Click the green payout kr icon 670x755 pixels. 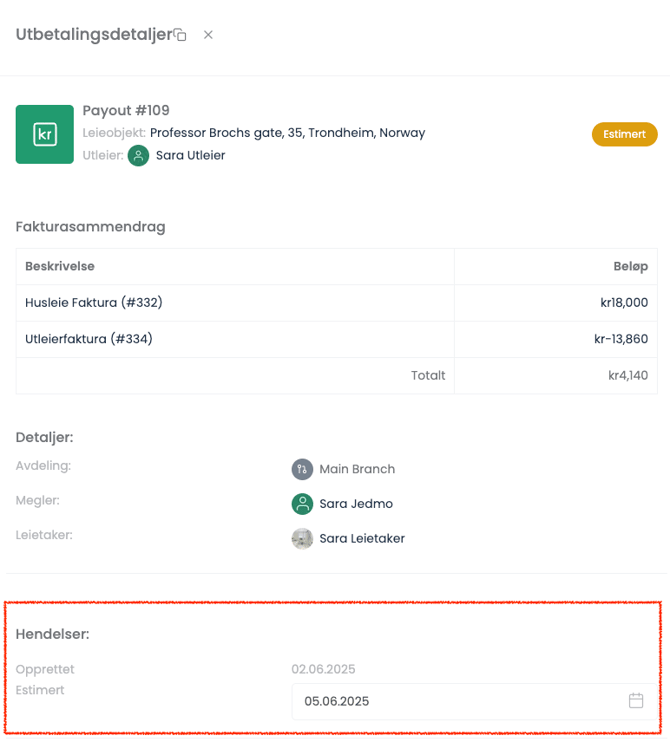click(44, 134)
